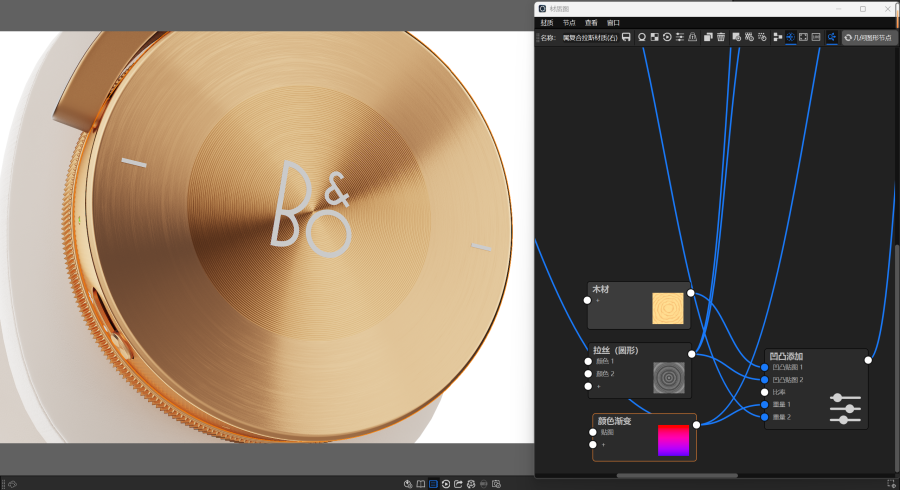Image resolution: width=900 pixels, height=490 pixels.
Task: Click the checkerboard texture preview icon
Action: [654, 37]
